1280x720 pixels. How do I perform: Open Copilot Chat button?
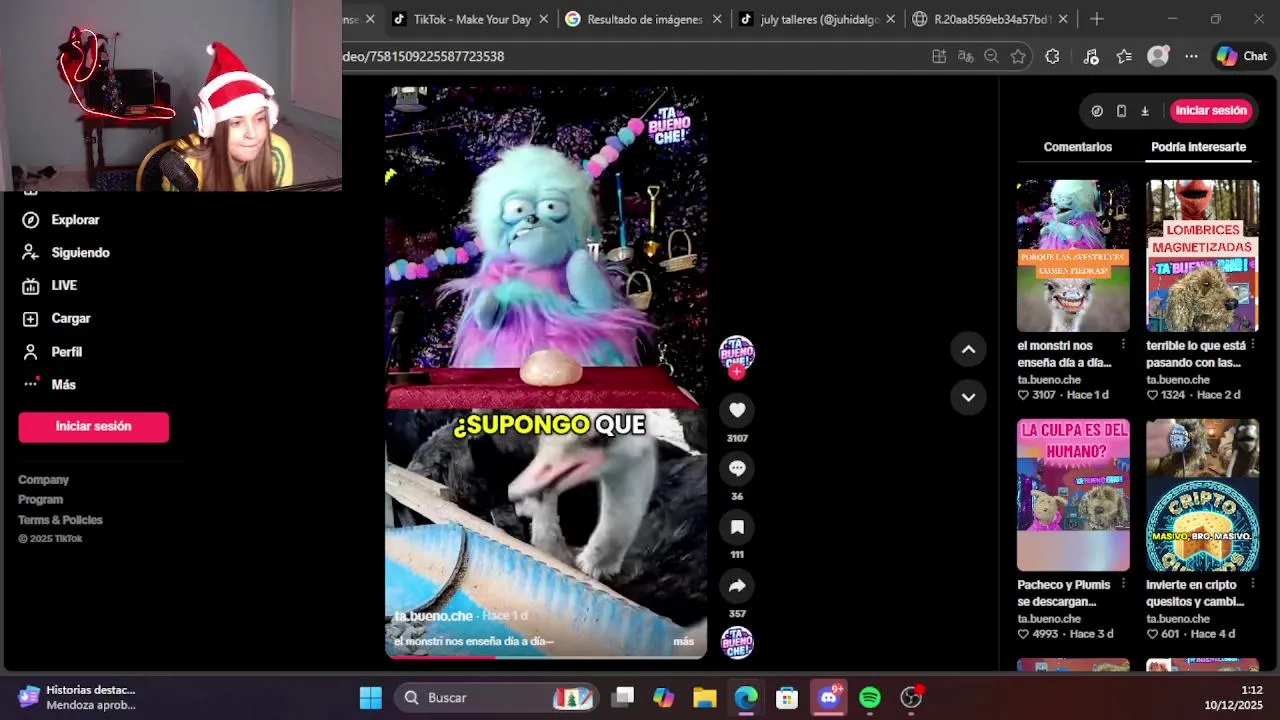[x=1242, y=57]
